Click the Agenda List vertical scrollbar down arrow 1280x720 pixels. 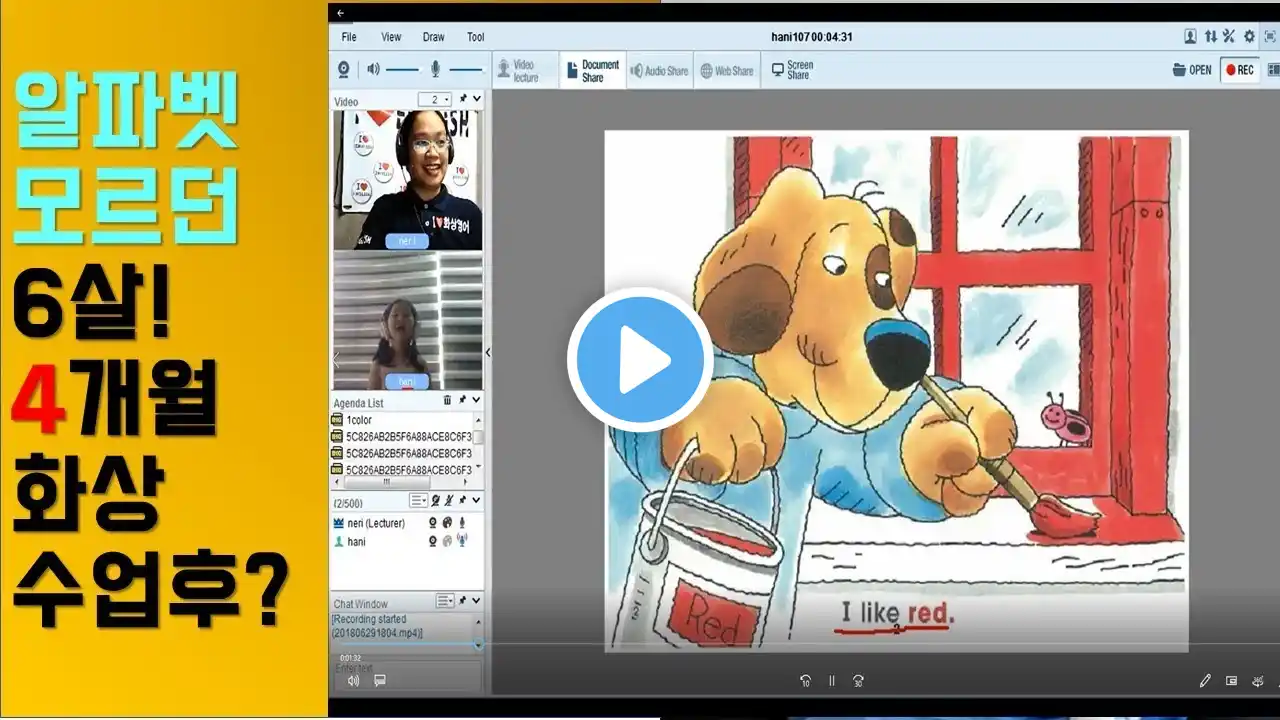[x=478, y=467]
